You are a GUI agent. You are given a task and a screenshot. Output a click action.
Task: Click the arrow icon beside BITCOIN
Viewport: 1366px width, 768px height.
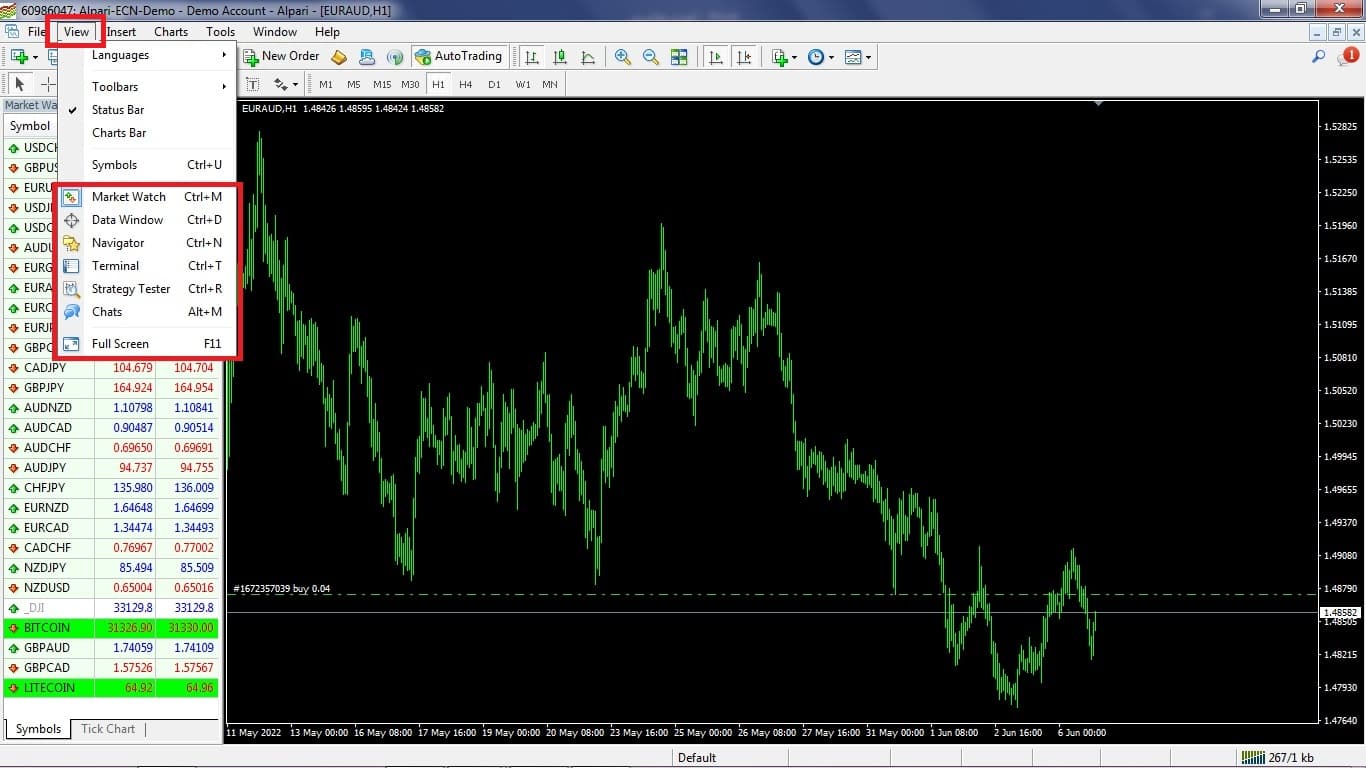point(14,628)
